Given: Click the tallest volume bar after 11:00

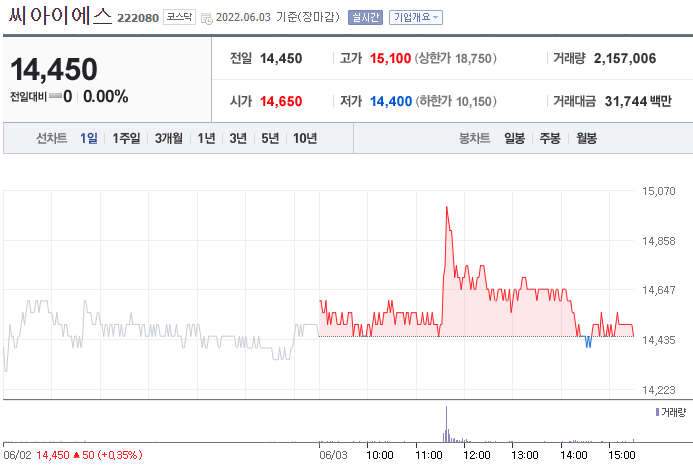Looking at the screenshot, I should pyautogui.click(x=446, y=424).
